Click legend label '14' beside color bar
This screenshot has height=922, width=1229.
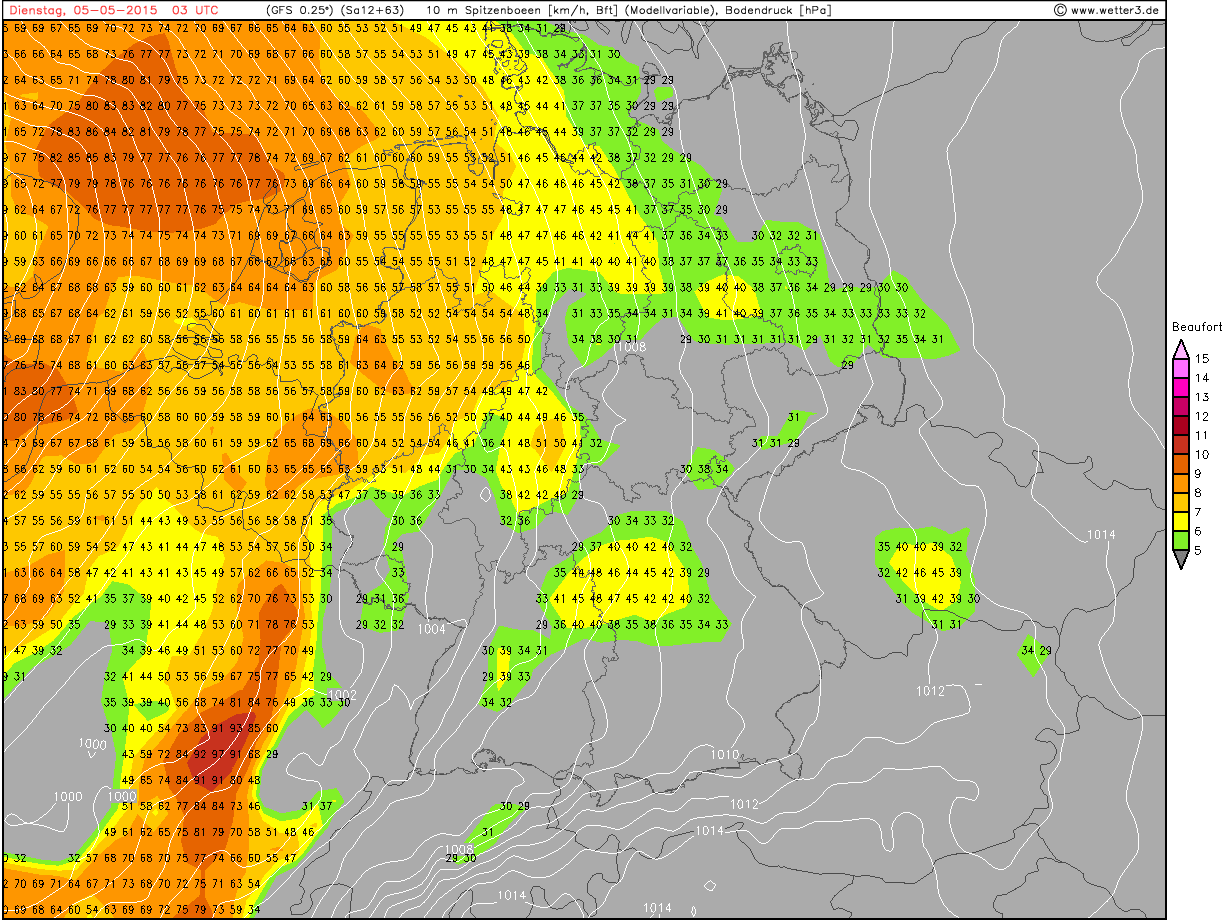click(1203, 378)
